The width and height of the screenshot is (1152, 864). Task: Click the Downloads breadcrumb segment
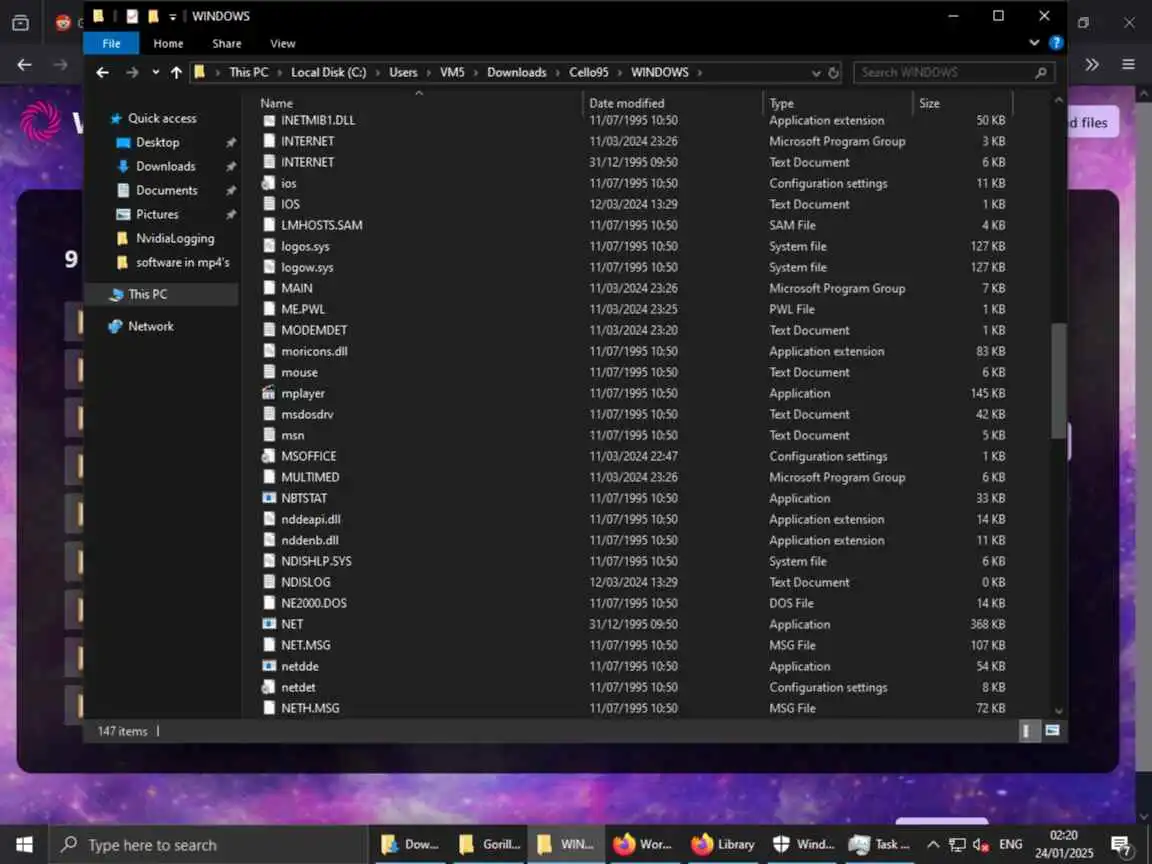pos(516,72)
